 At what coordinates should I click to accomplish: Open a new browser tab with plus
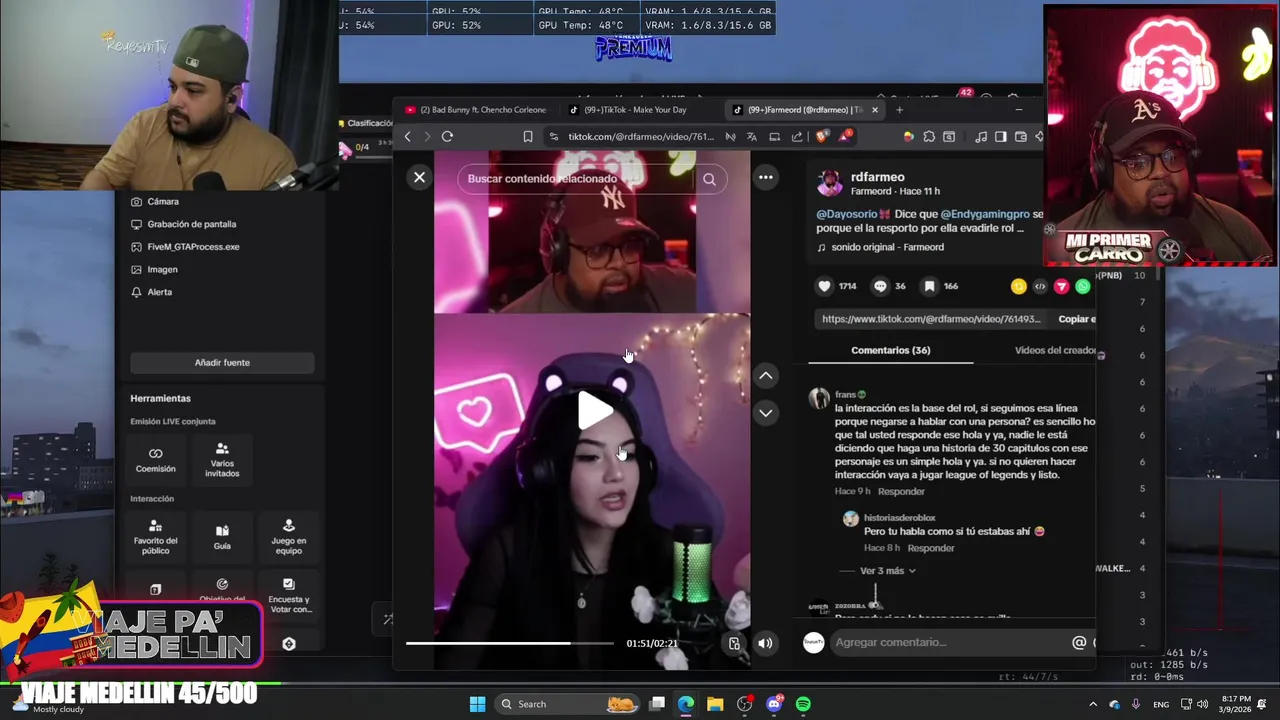click(899, 110)
